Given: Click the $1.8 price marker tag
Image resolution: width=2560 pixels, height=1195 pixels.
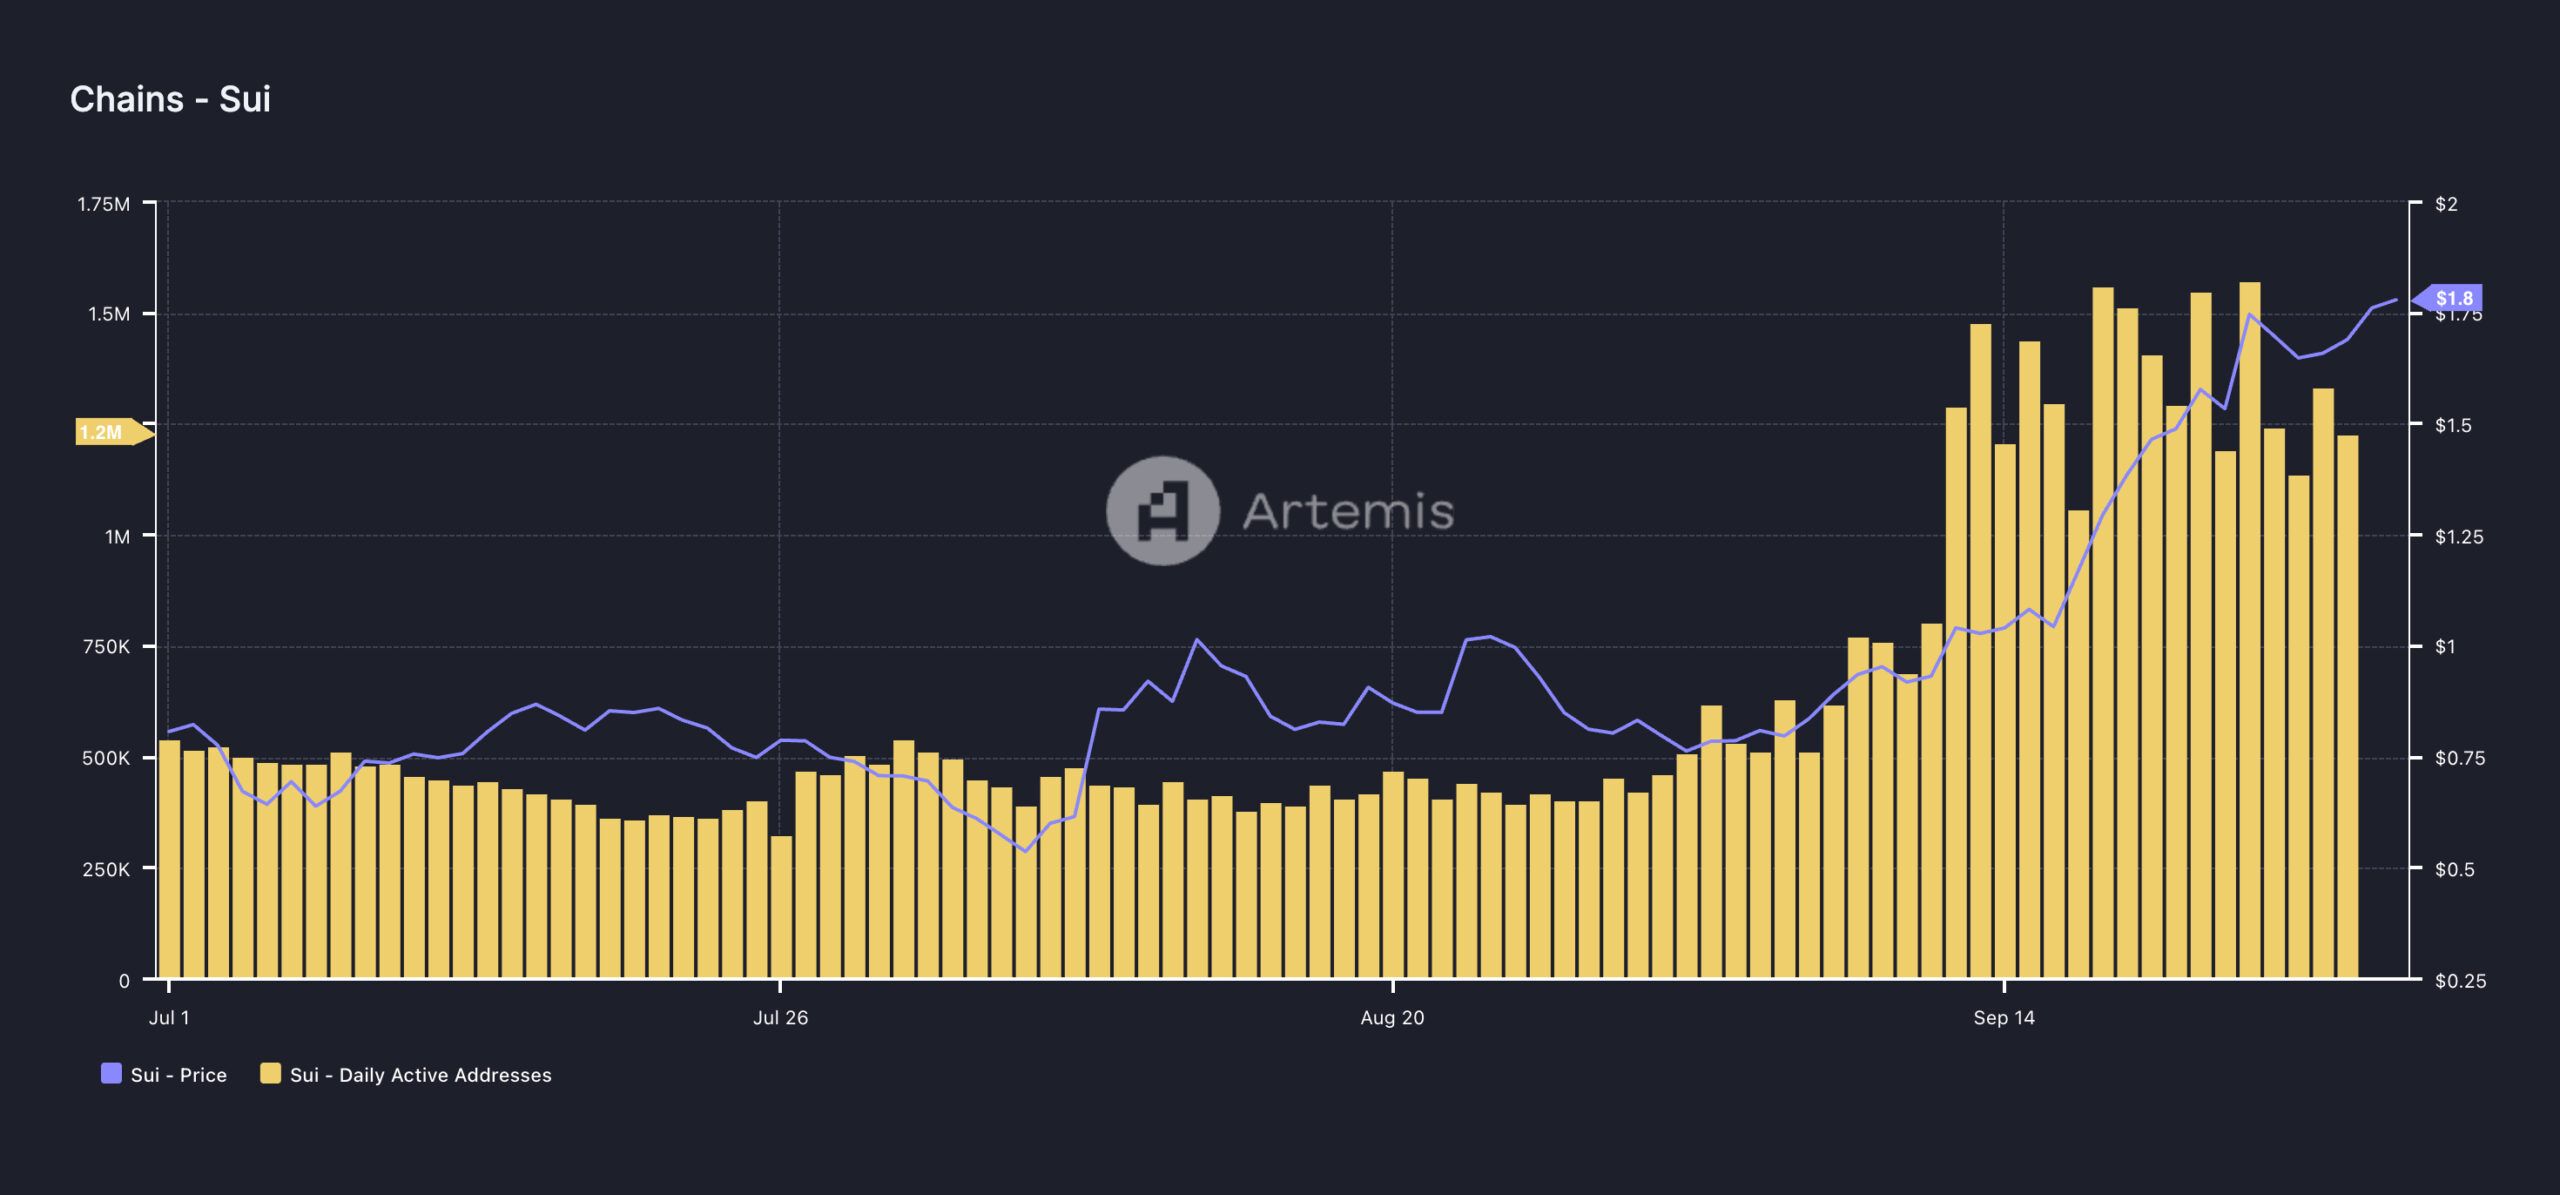Looking at the screenshot, I should 2452,298.
